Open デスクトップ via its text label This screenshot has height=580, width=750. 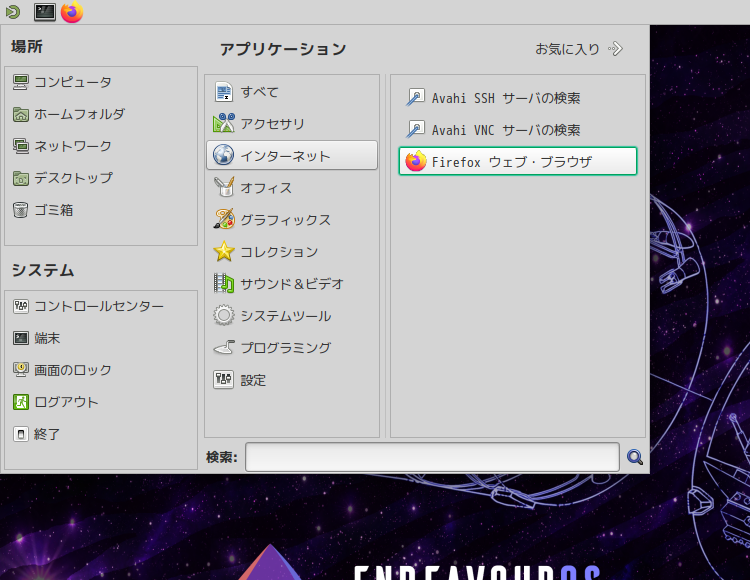click(x=73, y=178)
